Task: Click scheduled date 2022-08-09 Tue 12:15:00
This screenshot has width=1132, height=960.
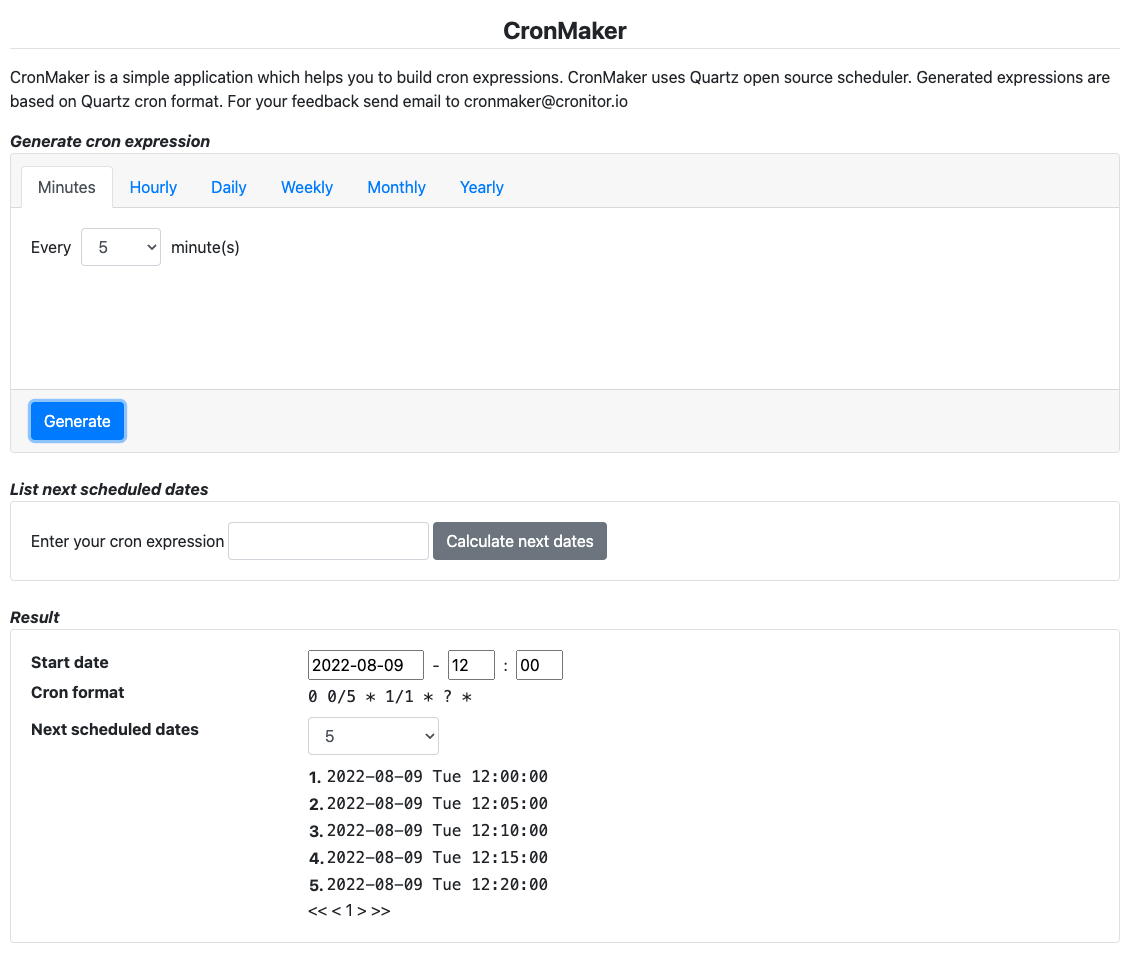Action: (437, 858)
